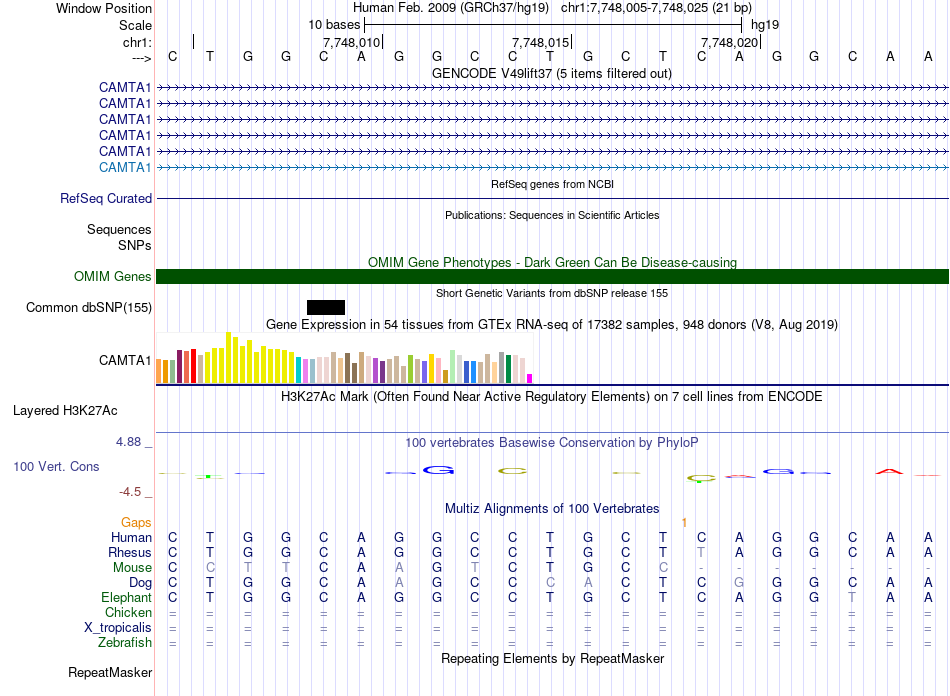Open Repeating Elements by RepeatMasker title
950x696 pixels.
553,658
